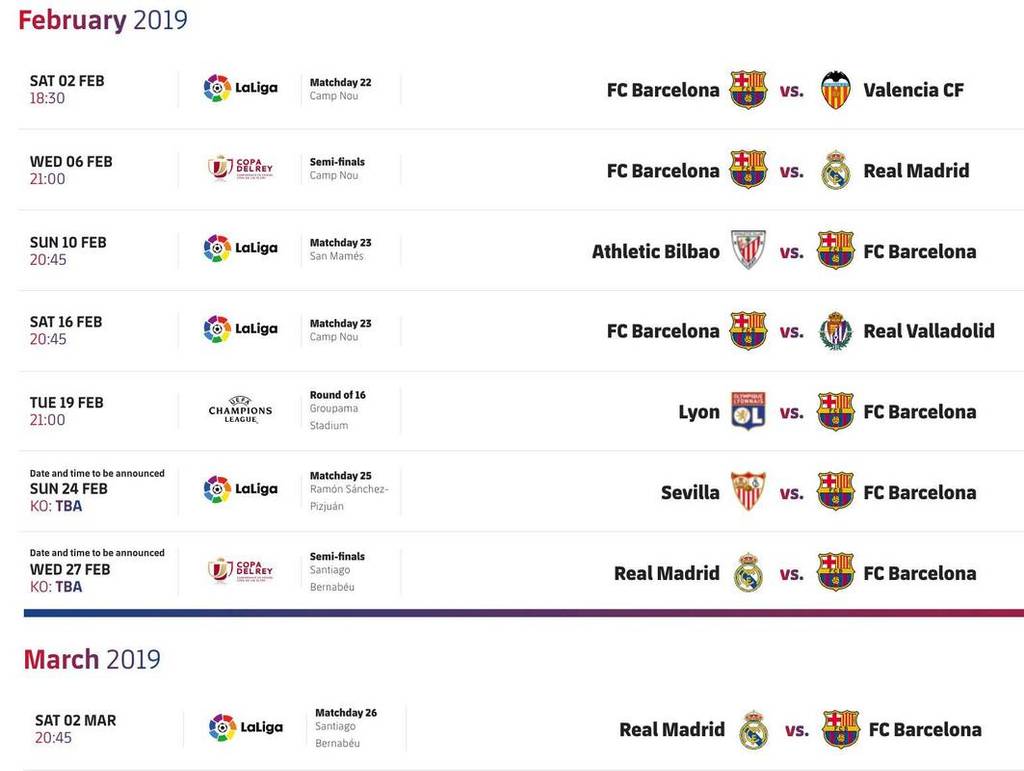1024x771 pixels.
Task: Click the Real Valladolid crest icon
Action: tap(835, 331)
